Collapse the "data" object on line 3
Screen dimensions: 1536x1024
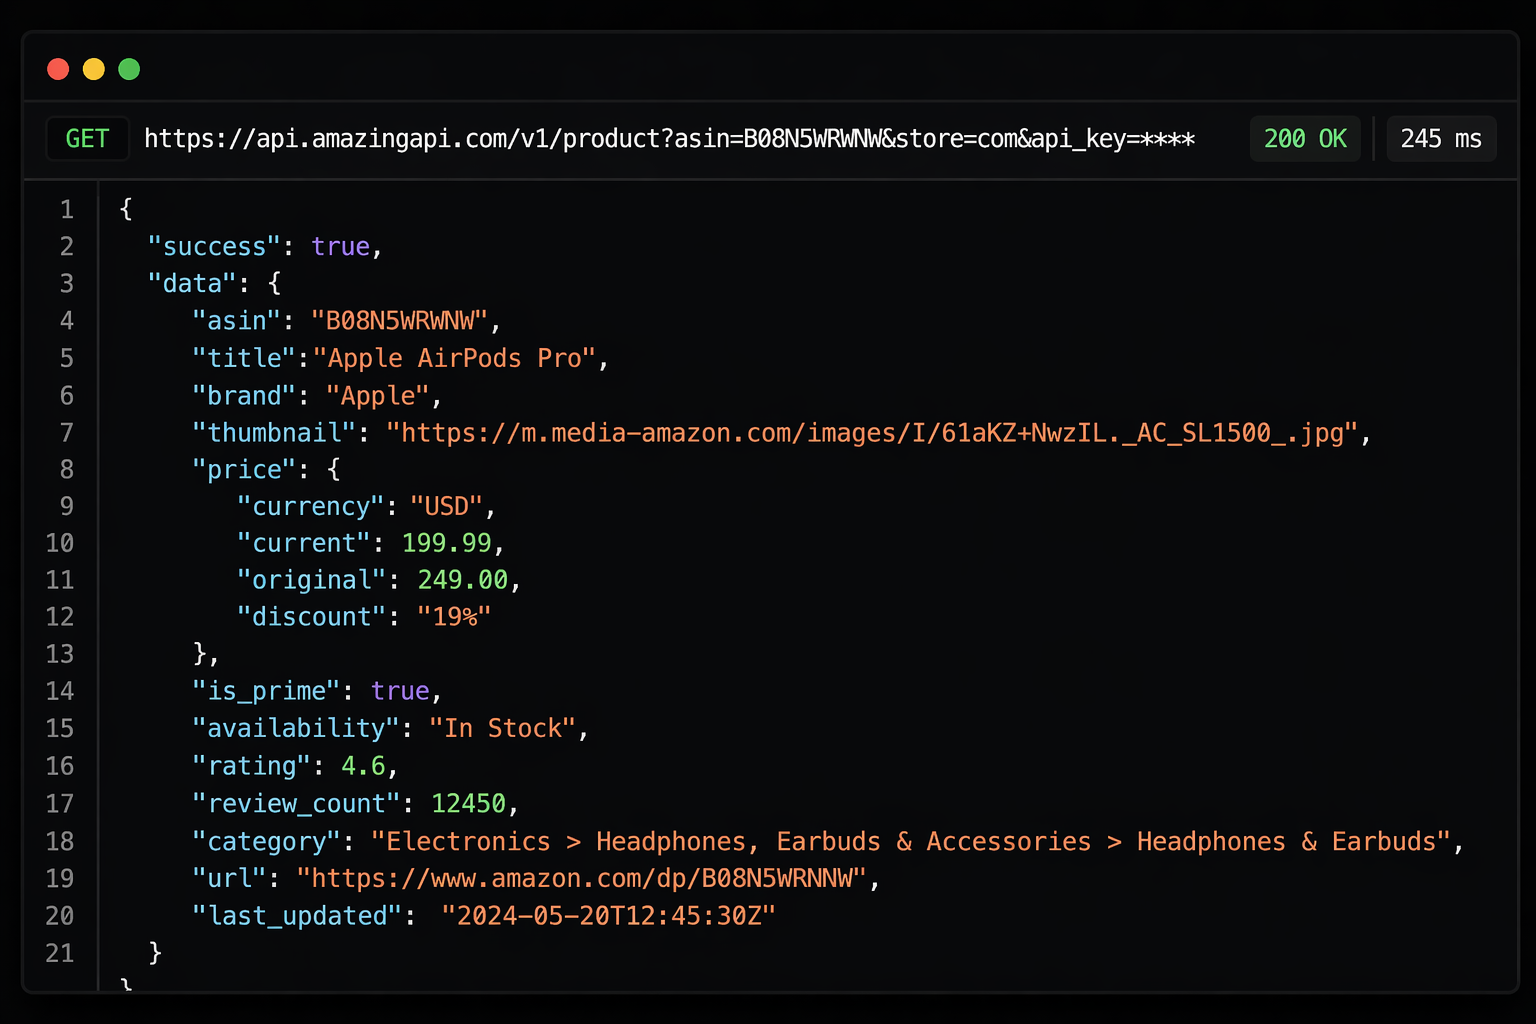click(x=275, y=284)
